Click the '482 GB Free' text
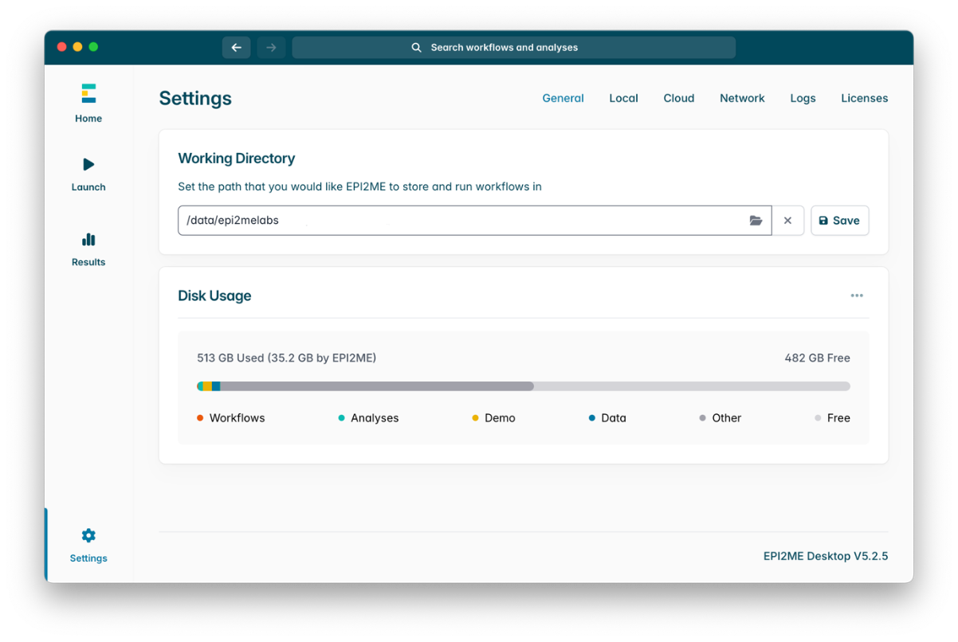 pos(817,358)
